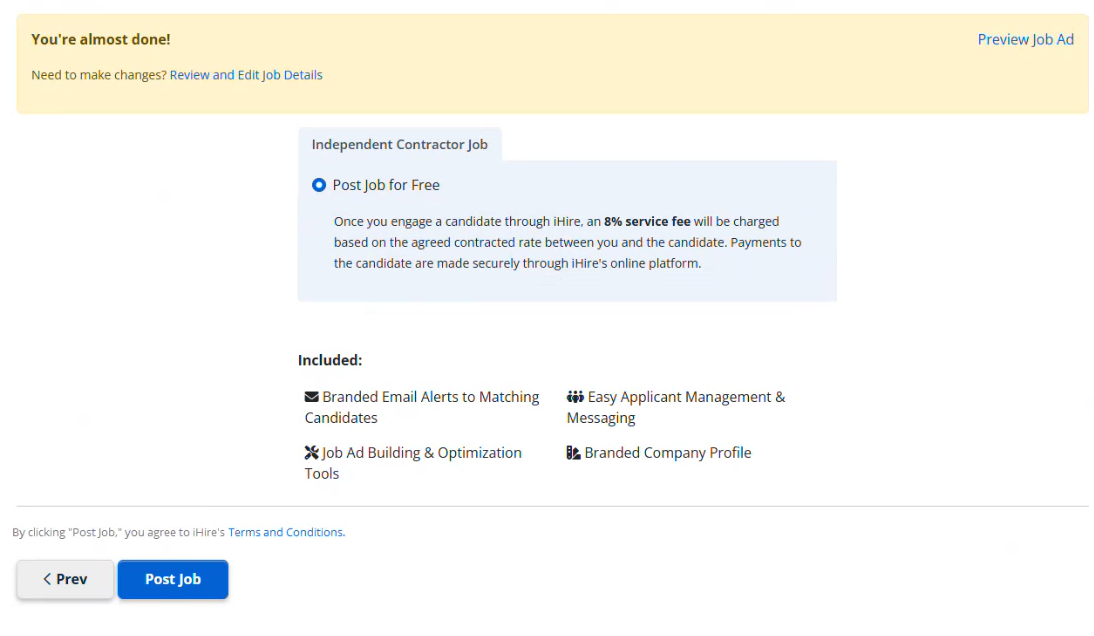Click the envelope icon for Branded Email Alerts
Screen dimensions: 1094x636
coord(311,397)
